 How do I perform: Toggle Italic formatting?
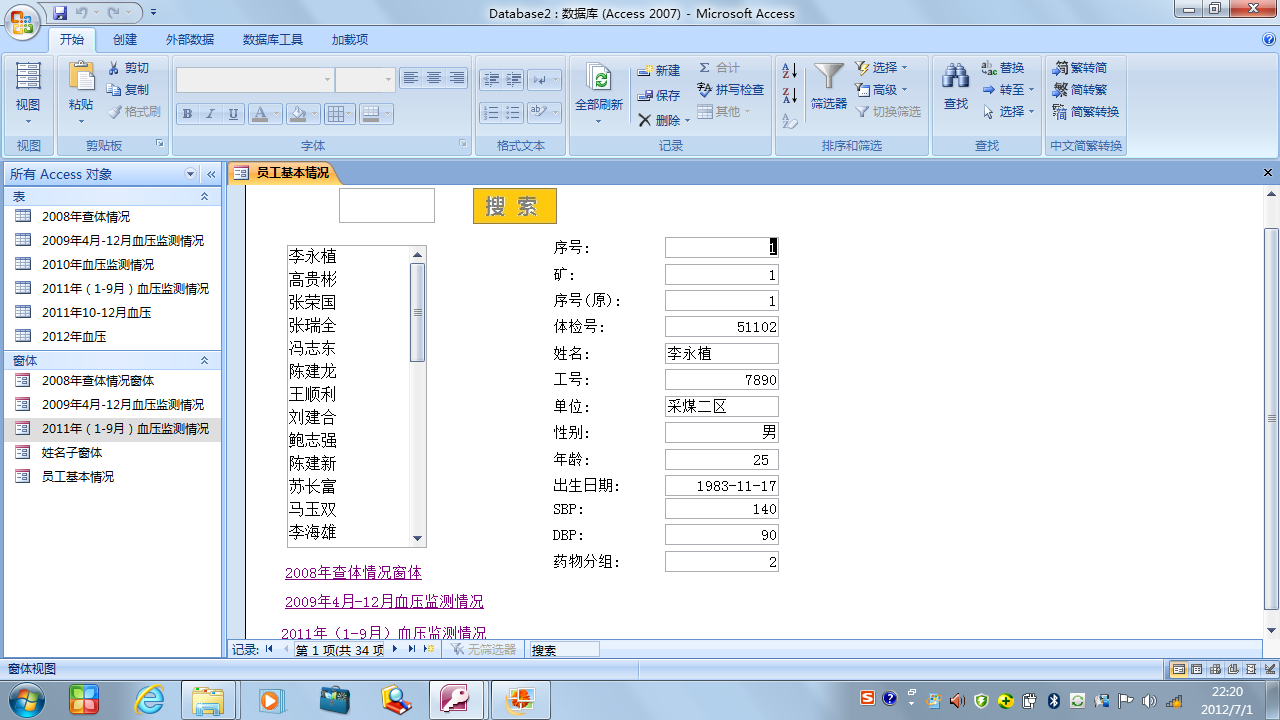210,114
